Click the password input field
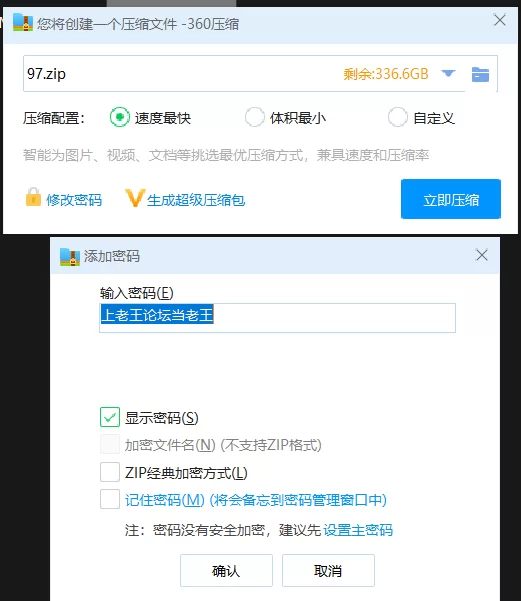521x601 pixels. [277, 318]
